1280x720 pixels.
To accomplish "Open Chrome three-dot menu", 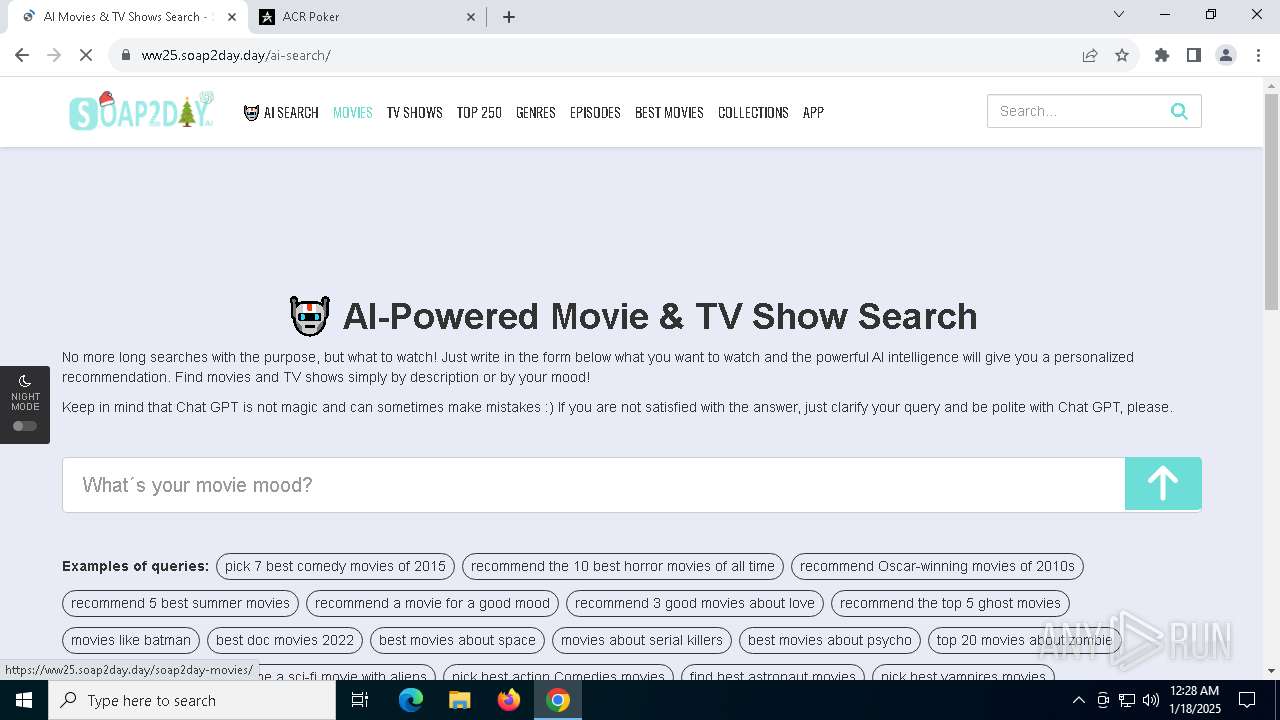I will pyautogui.click(x=1257, y=55).
